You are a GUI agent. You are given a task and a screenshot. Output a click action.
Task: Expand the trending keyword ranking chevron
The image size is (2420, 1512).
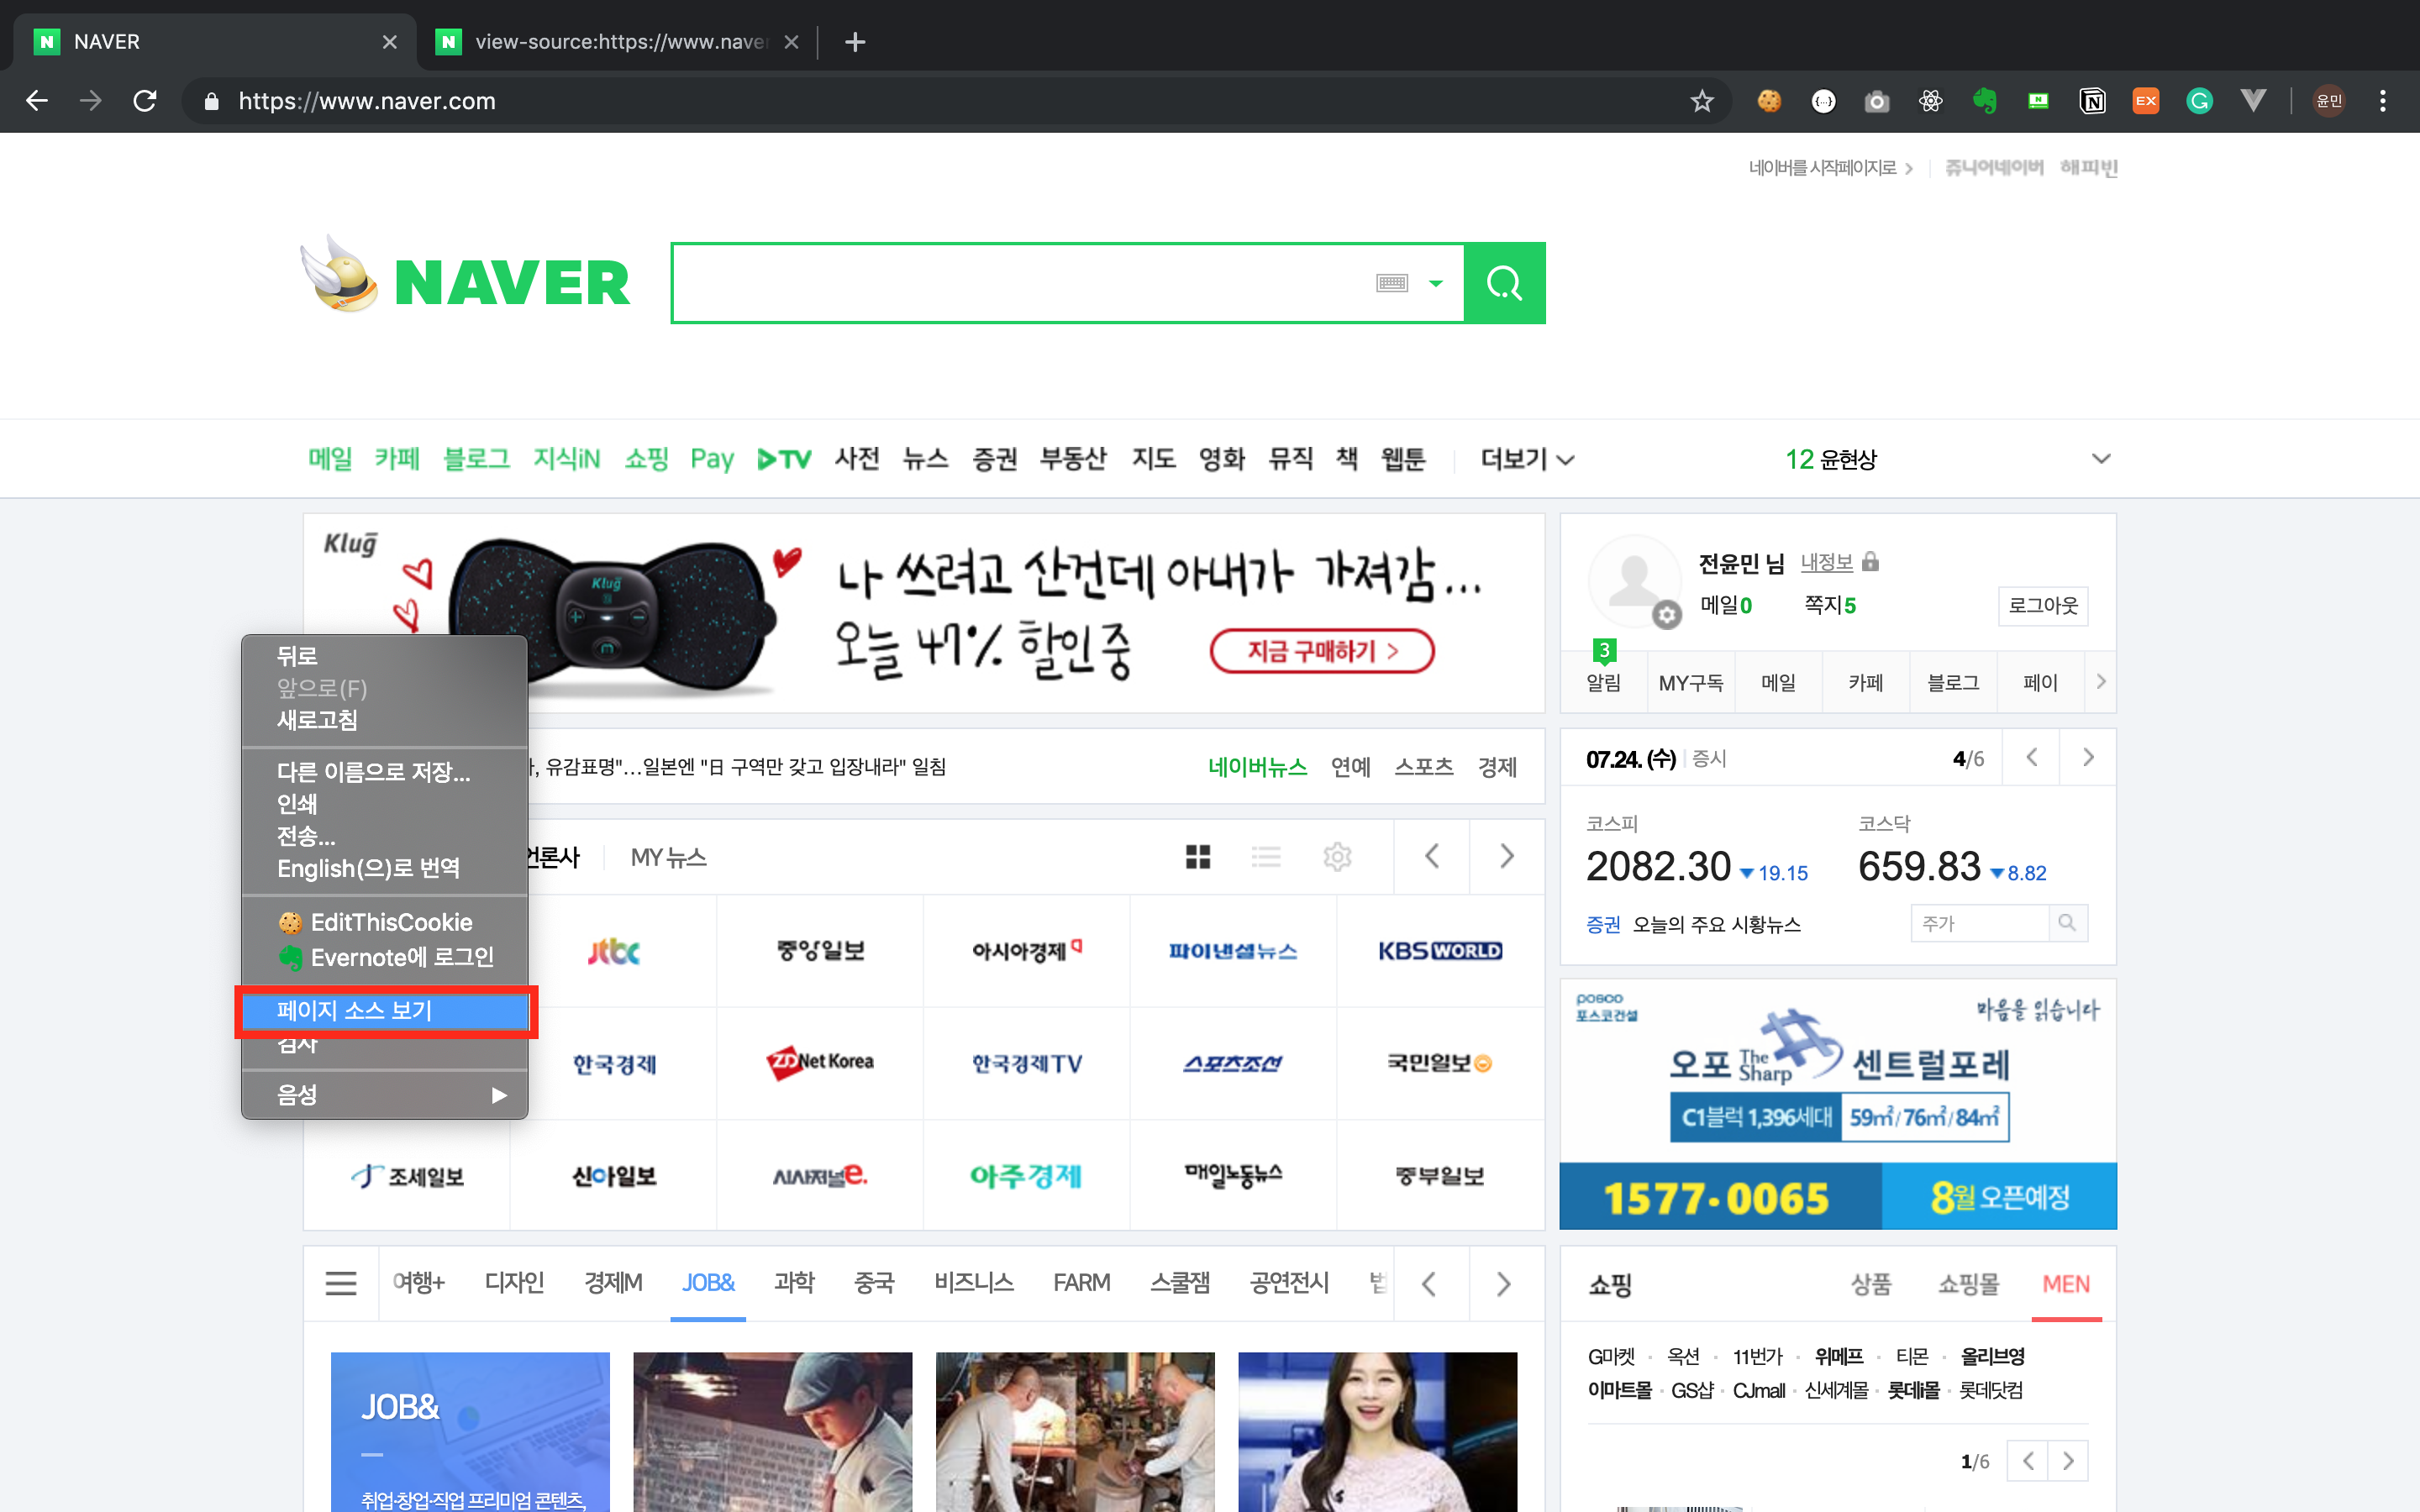(x=2101, y=459)
